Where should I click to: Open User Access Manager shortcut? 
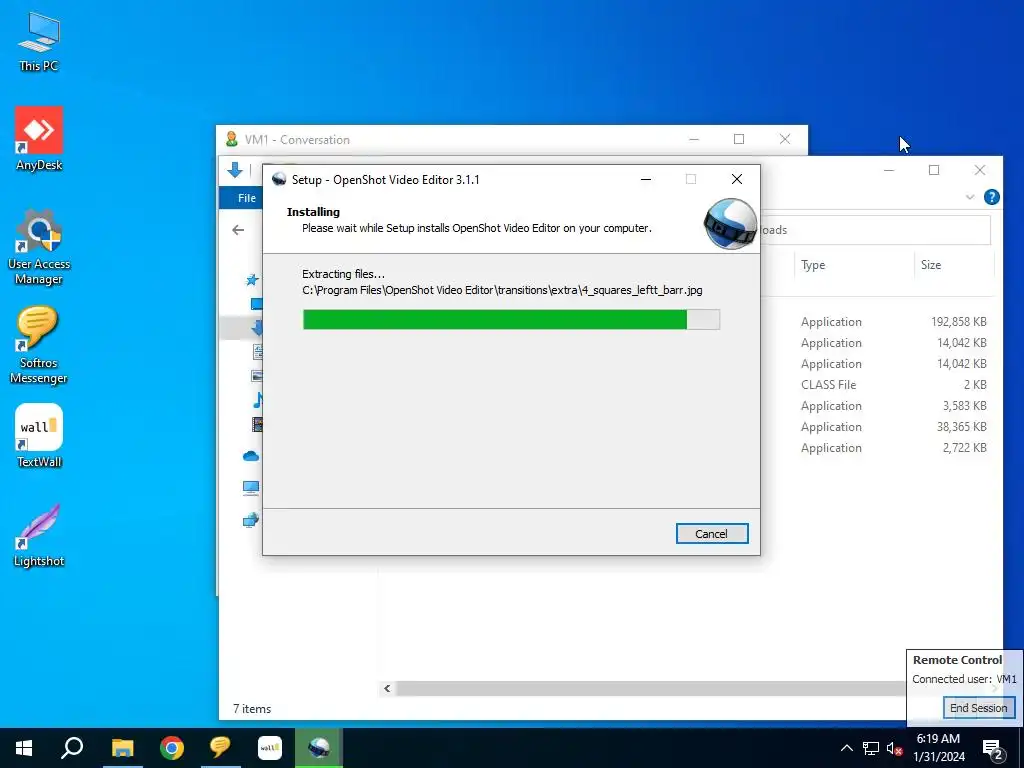click(39, 247)
